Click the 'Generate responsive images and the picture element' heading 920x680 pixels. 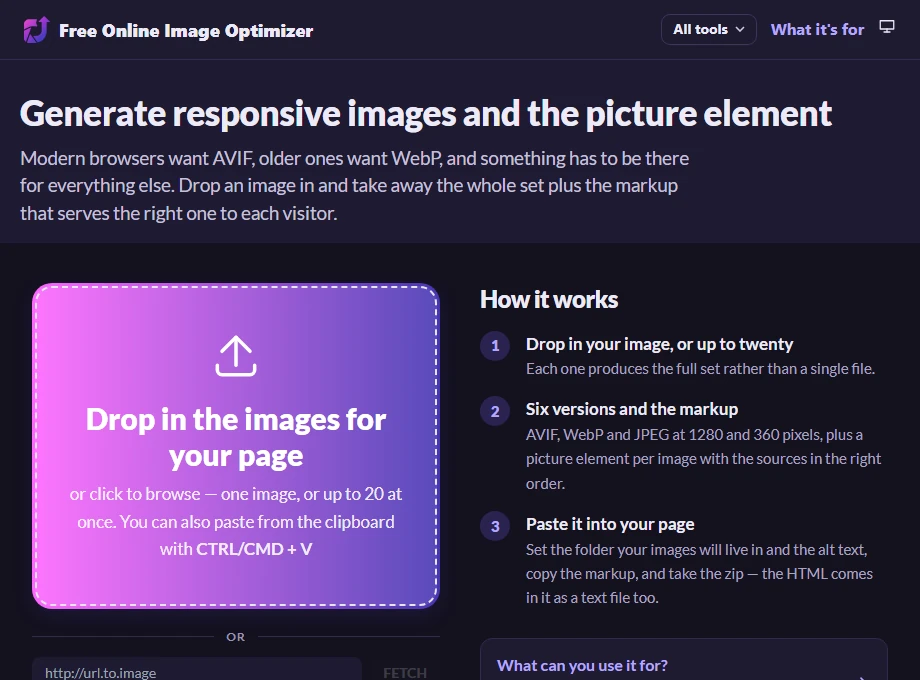(426, 114)
